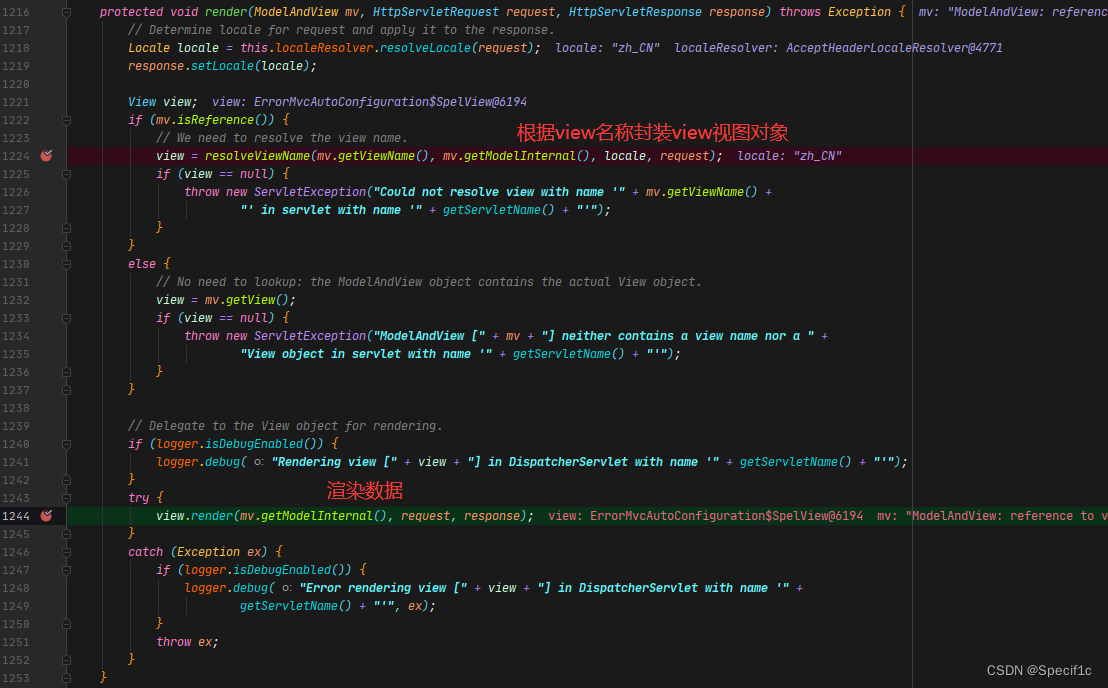Image resolution: width=1108 pixels, height=688 pixels.
Task: Remove the breakpoint on line 1244
Action: (x=47, y=516)
